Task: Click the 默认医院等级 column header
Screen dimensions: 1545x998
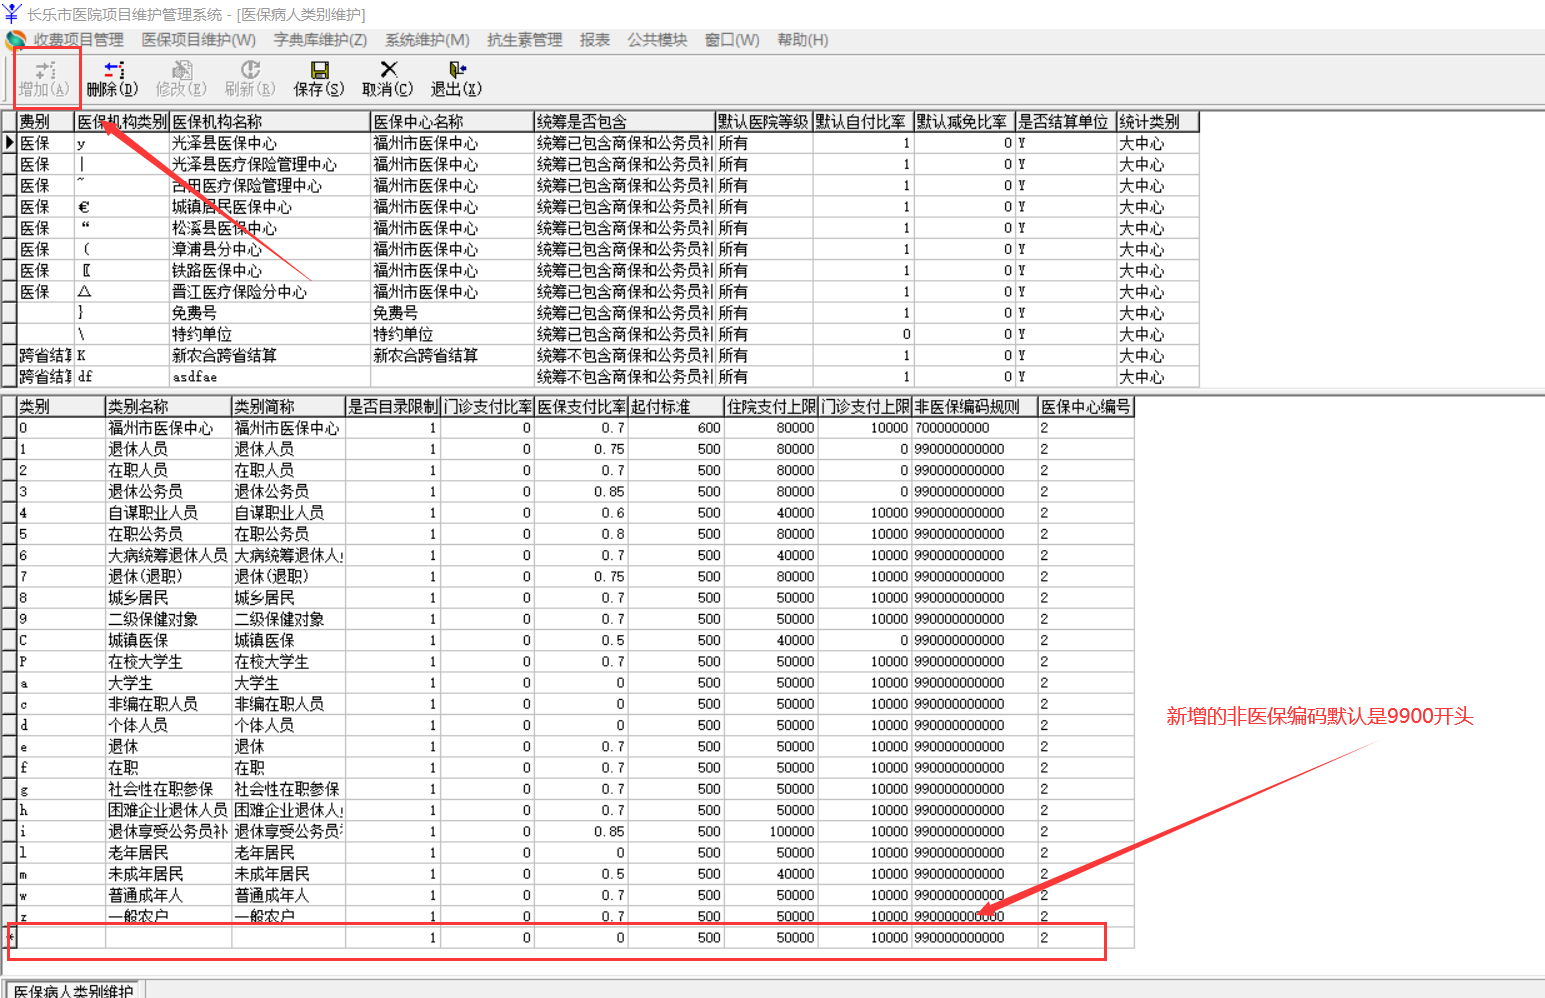Action: [x=764, y=122]
